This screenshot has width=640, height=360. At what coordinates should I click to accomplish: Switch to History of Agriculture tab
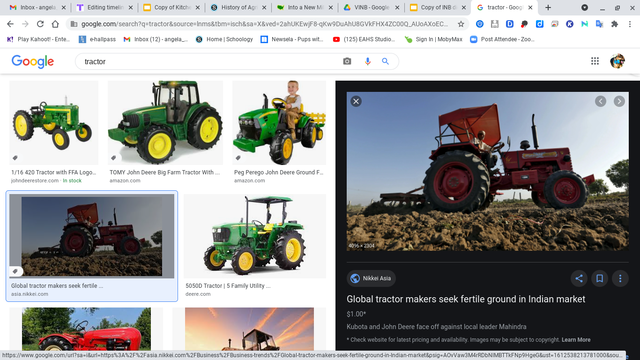point(238,7)
